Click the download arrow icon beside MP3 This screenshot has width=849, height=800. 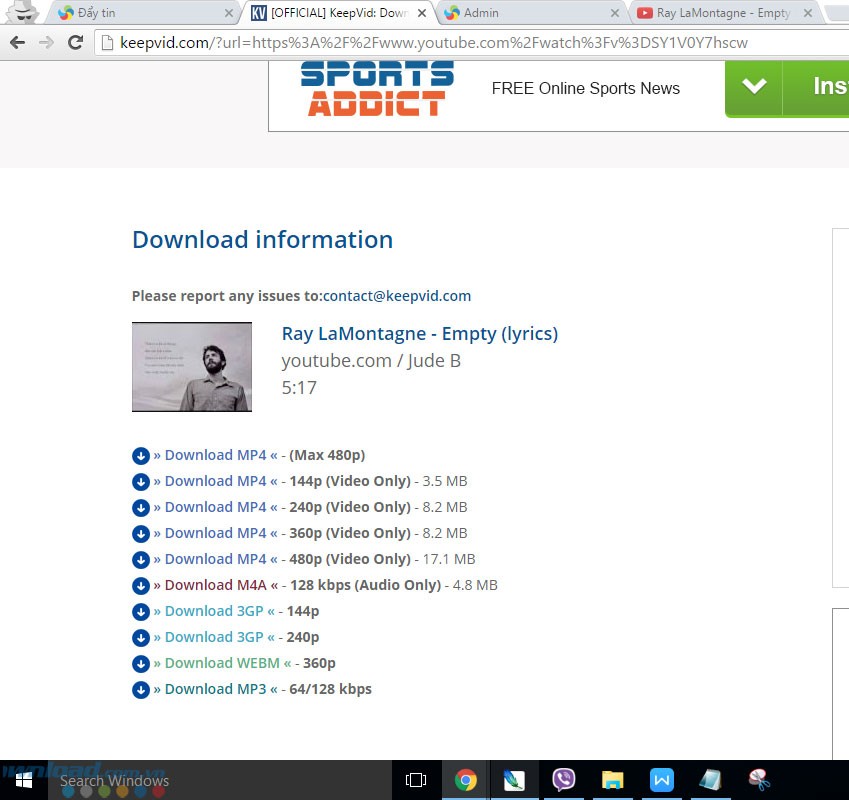(141, 689)
